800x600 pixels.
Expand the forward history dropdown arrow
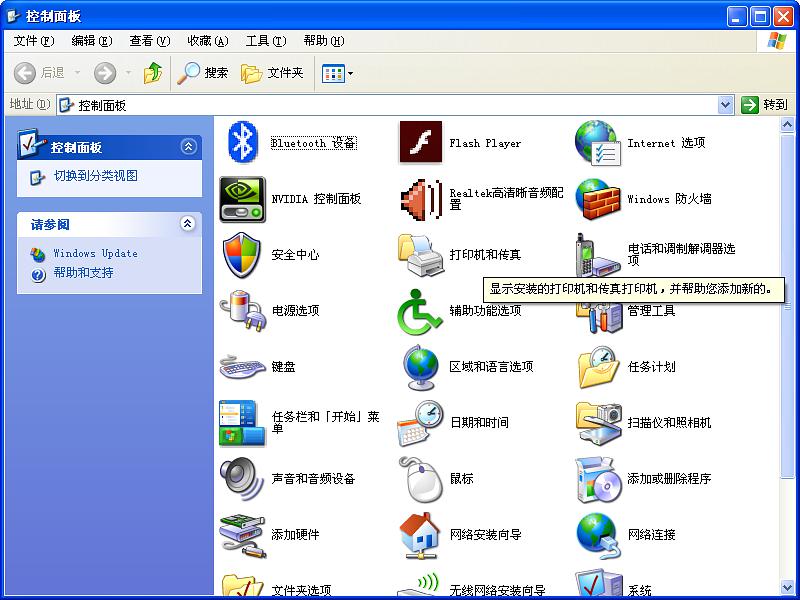(129, 73)
